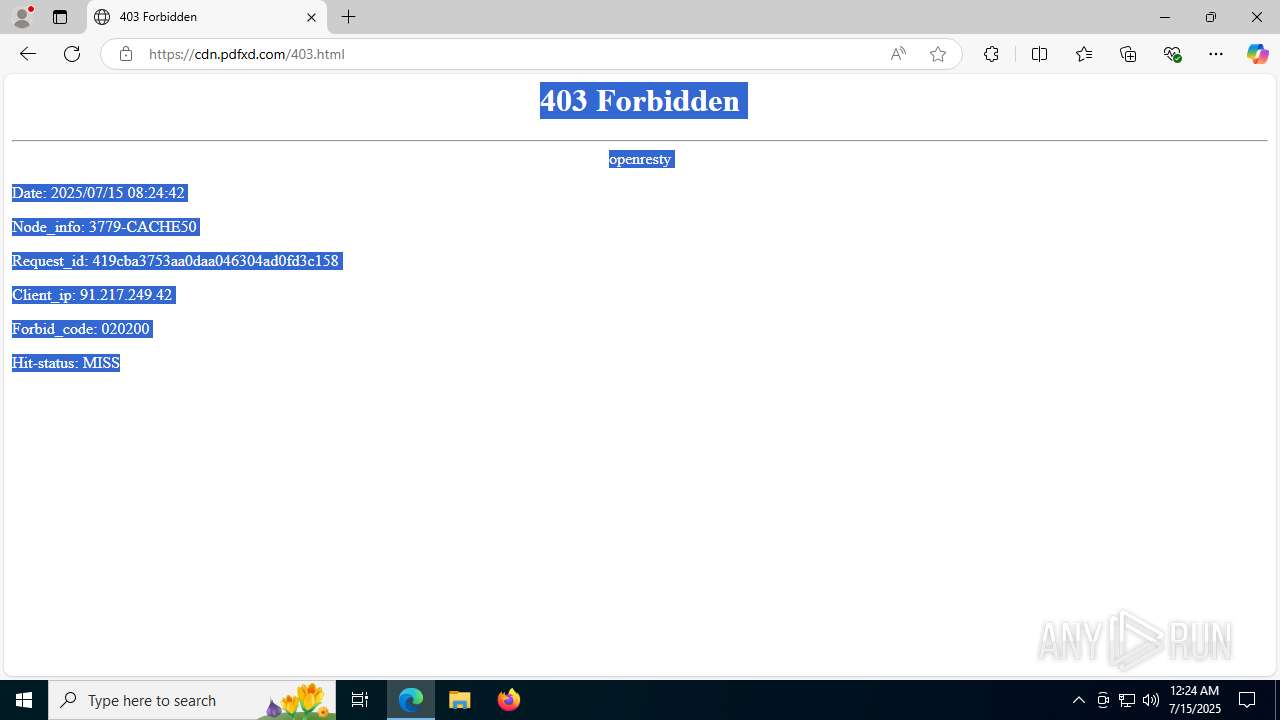The width and height of the screenshot is (1280, 720).
Task: Show hidden tray icons chevron
Action: tap(1078, 700)
